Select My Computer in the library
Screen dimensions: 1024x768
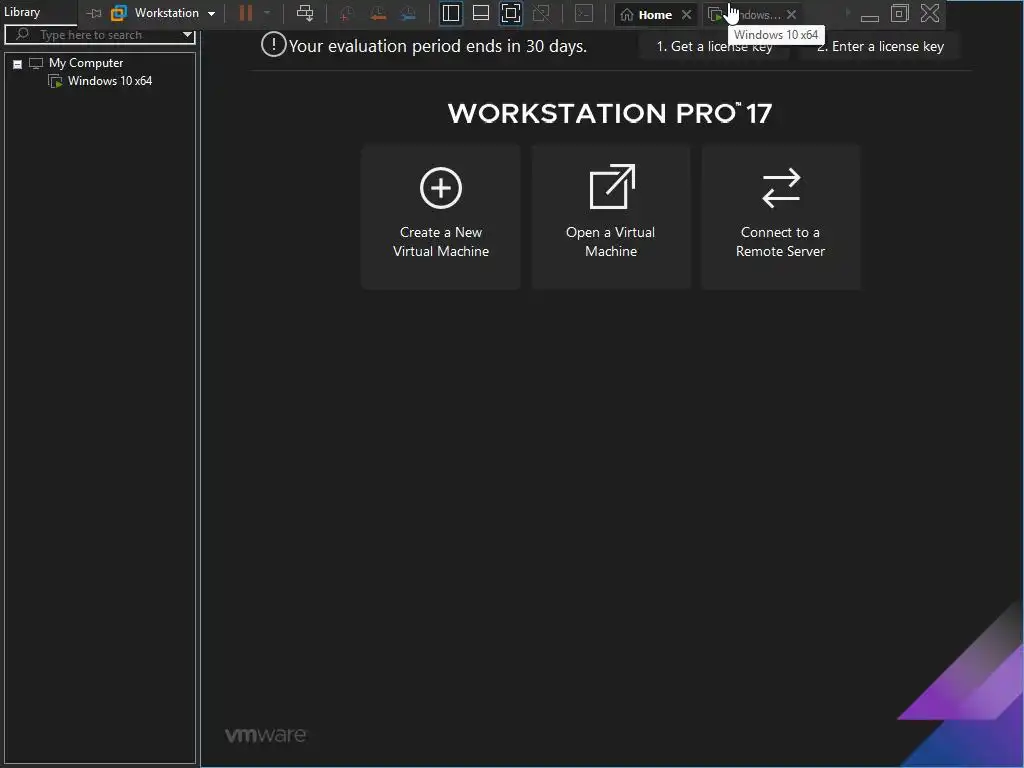(86, 63)
